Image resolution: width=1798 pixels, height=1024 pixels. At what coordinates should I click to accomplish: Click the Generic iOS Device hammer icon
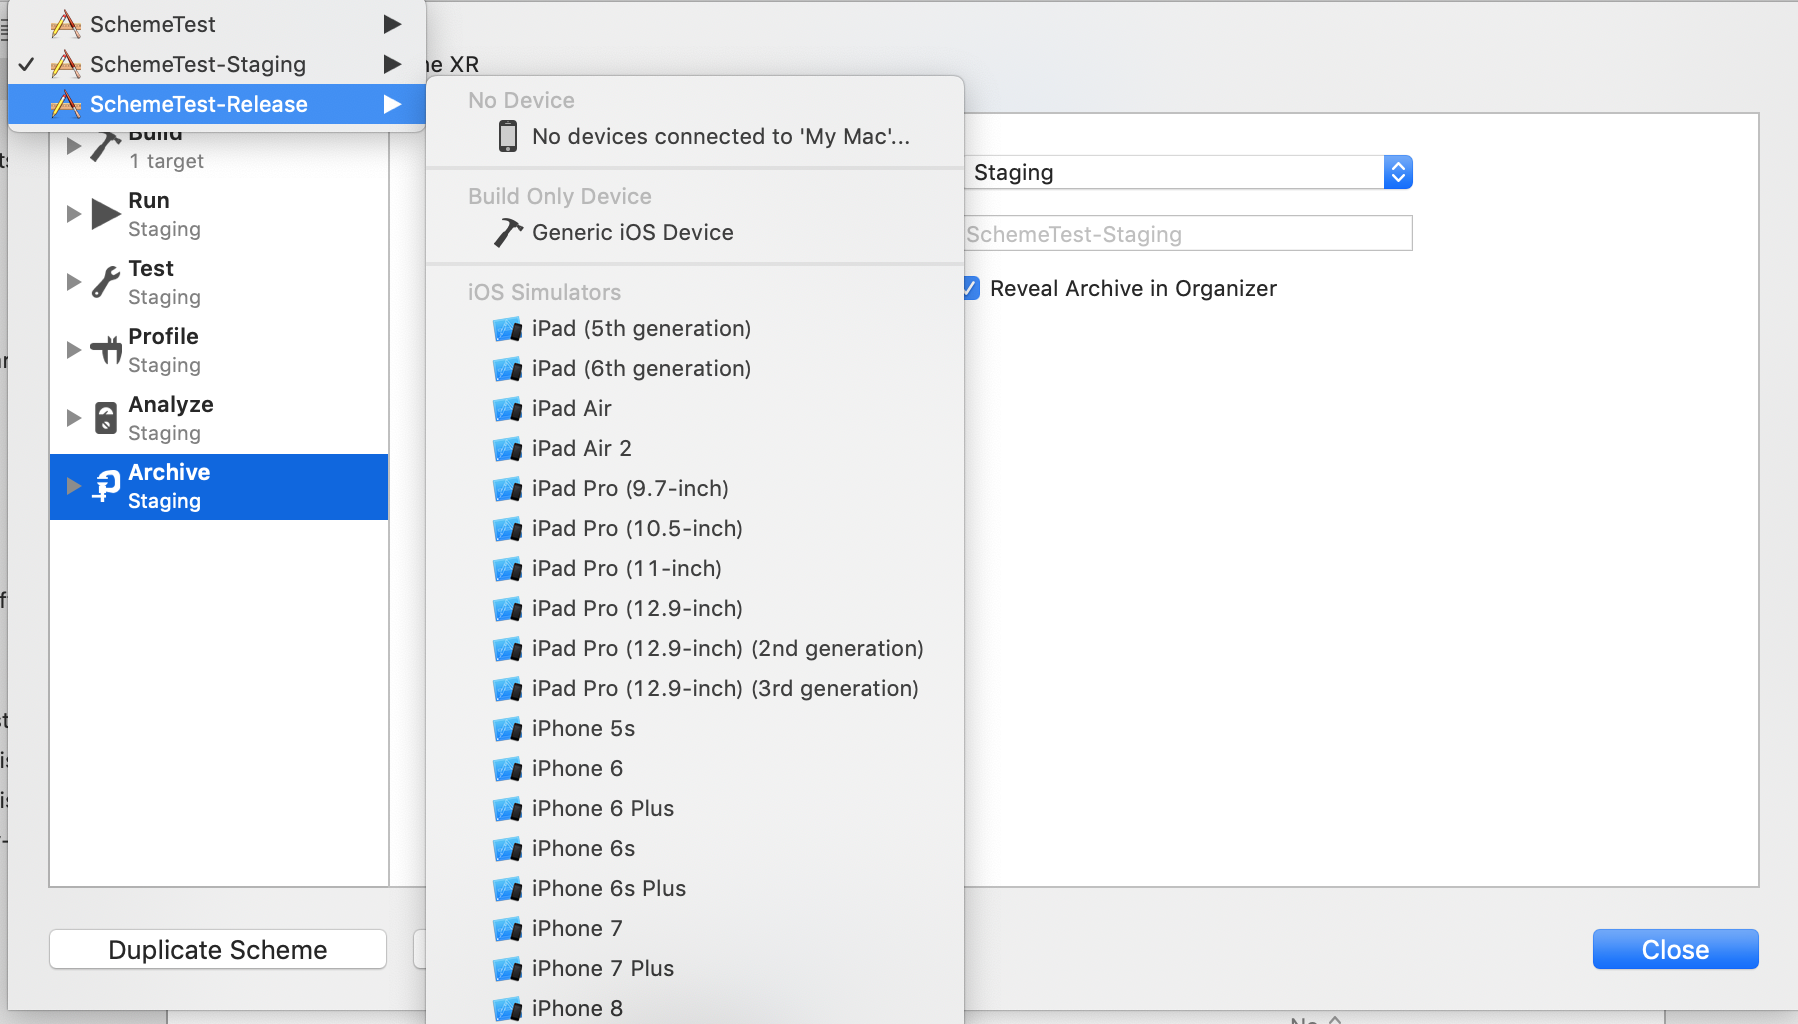[508, 233]
